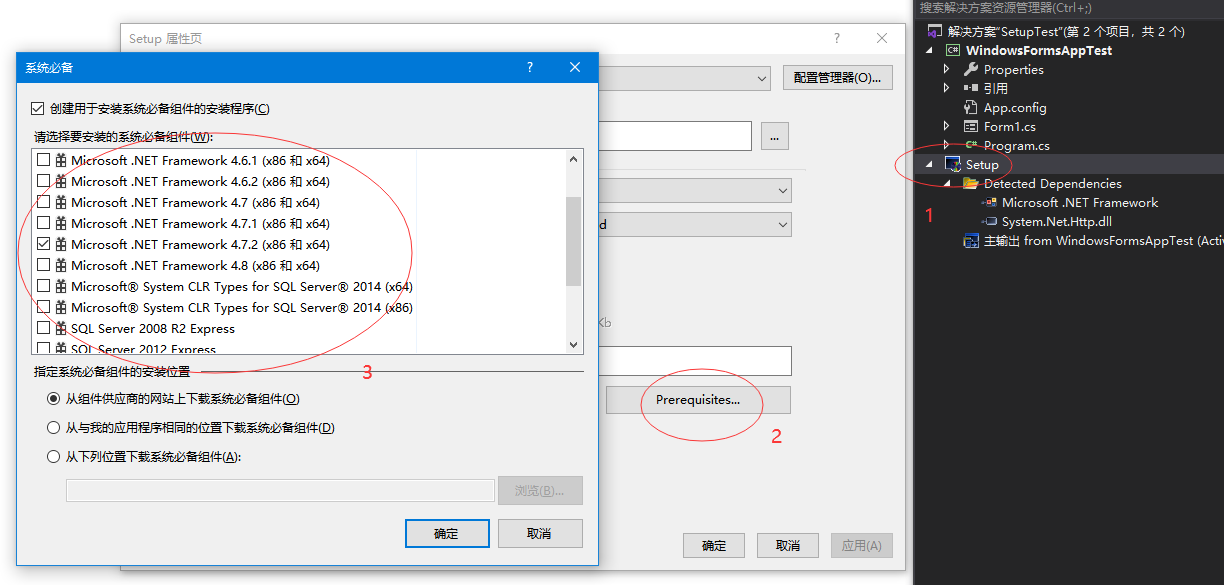Expand the 引用 references node
1224x585 pixels.
pos(947,88)
